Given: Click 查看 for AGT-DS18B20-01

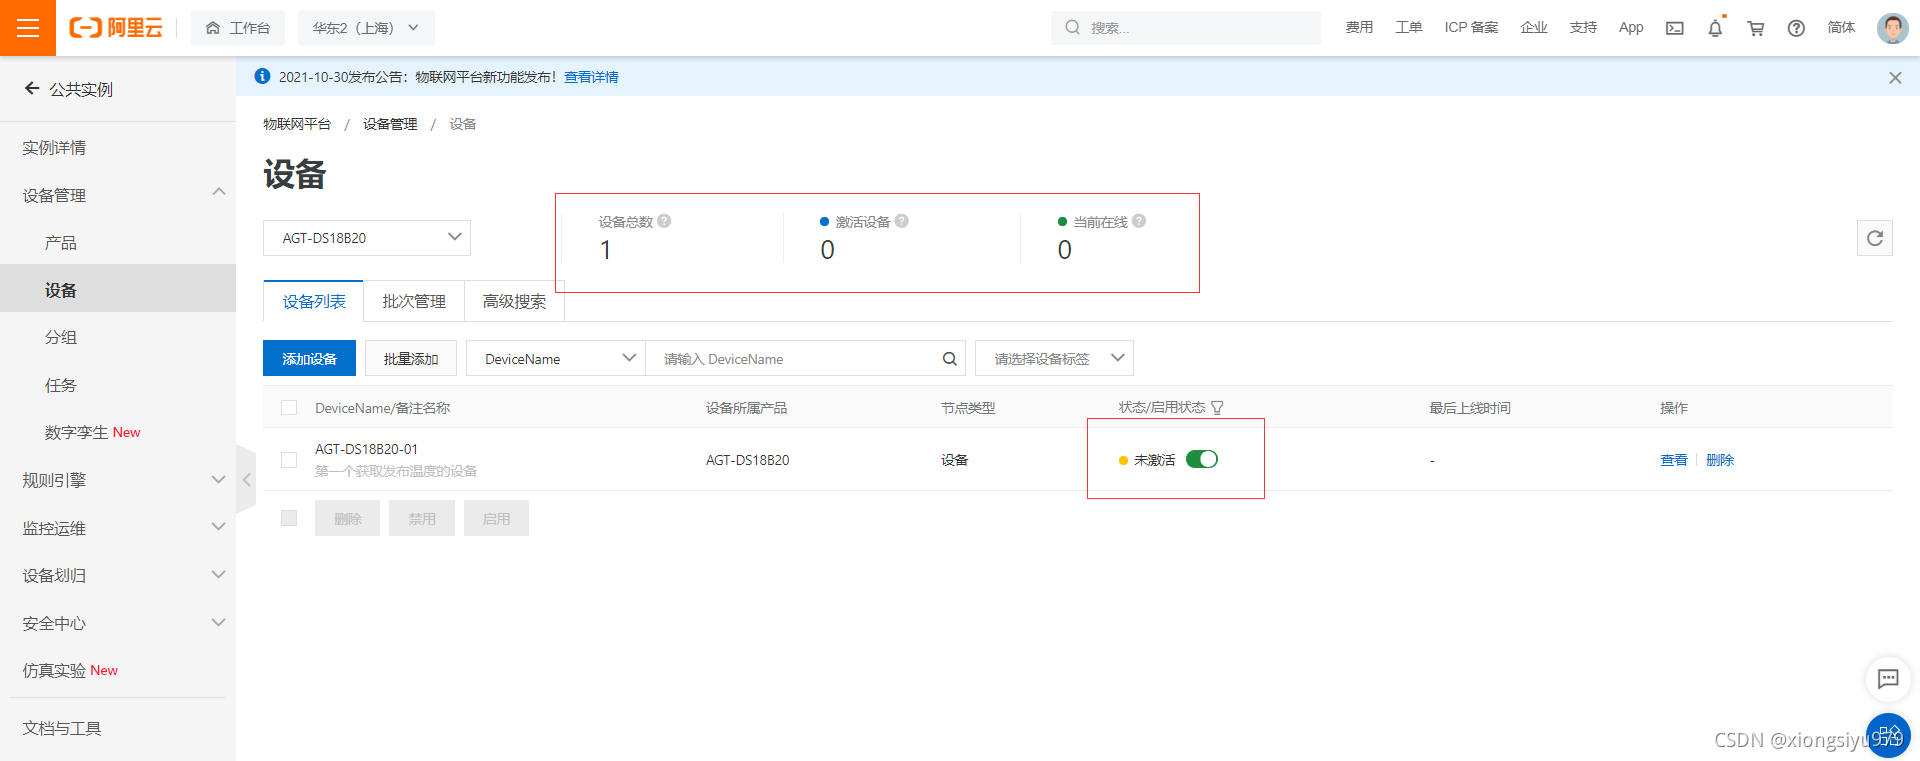Looking at the screenshot, I should click(x=1674, y=460).
